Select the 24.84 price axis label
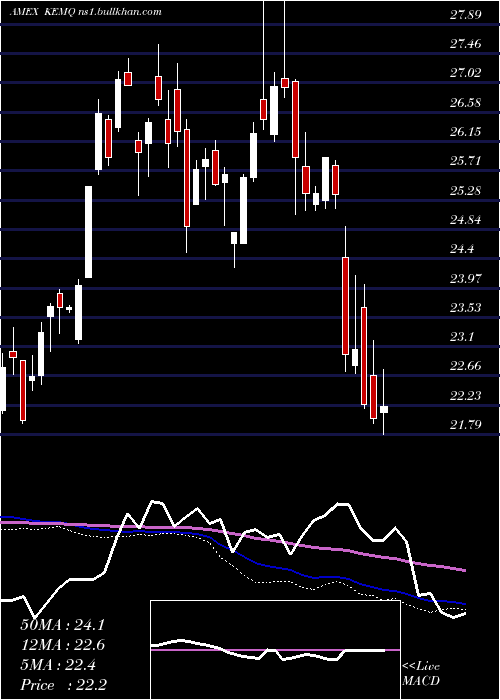This screenshot has width=500, height=700. pyautogui.click(x=466, y=220)
